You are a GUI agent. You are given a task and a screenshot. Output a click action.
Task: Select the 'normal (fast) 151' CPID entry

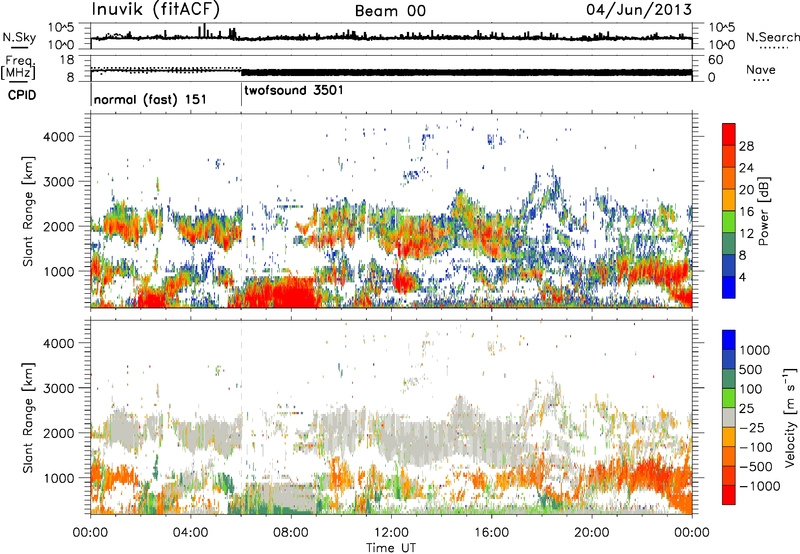pyautogui.click(x=150, y=99)
